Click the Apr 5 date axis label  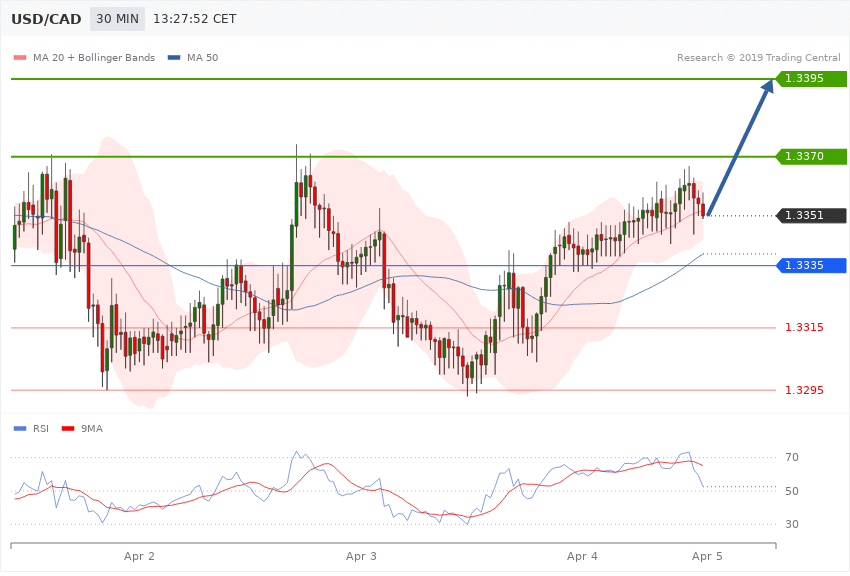tap(707, 556)
